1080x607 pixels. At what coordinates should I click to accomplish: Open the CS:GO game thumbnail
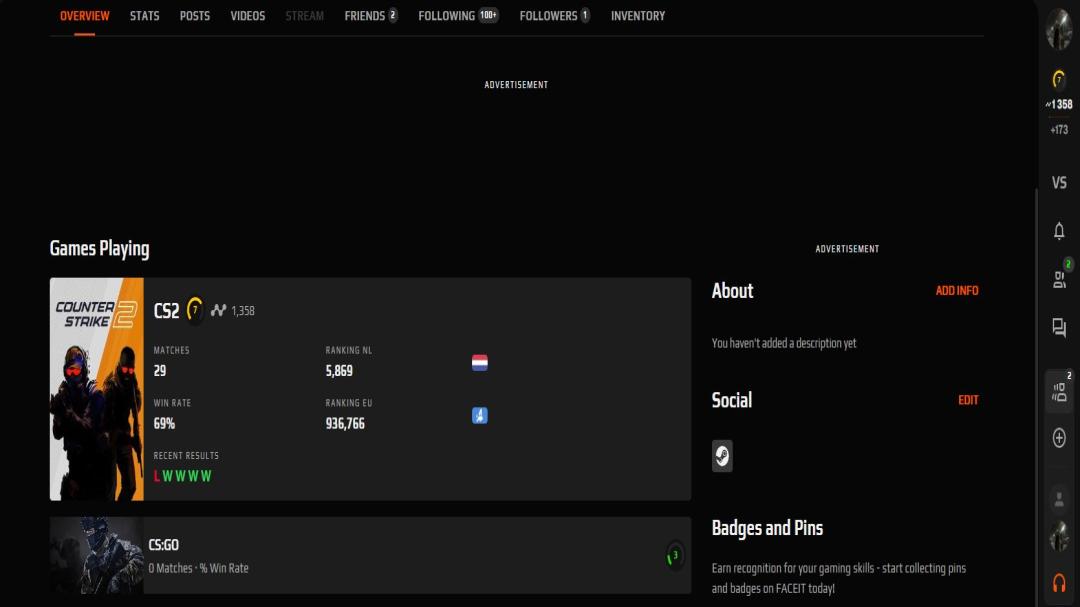[x=96, y=555]
